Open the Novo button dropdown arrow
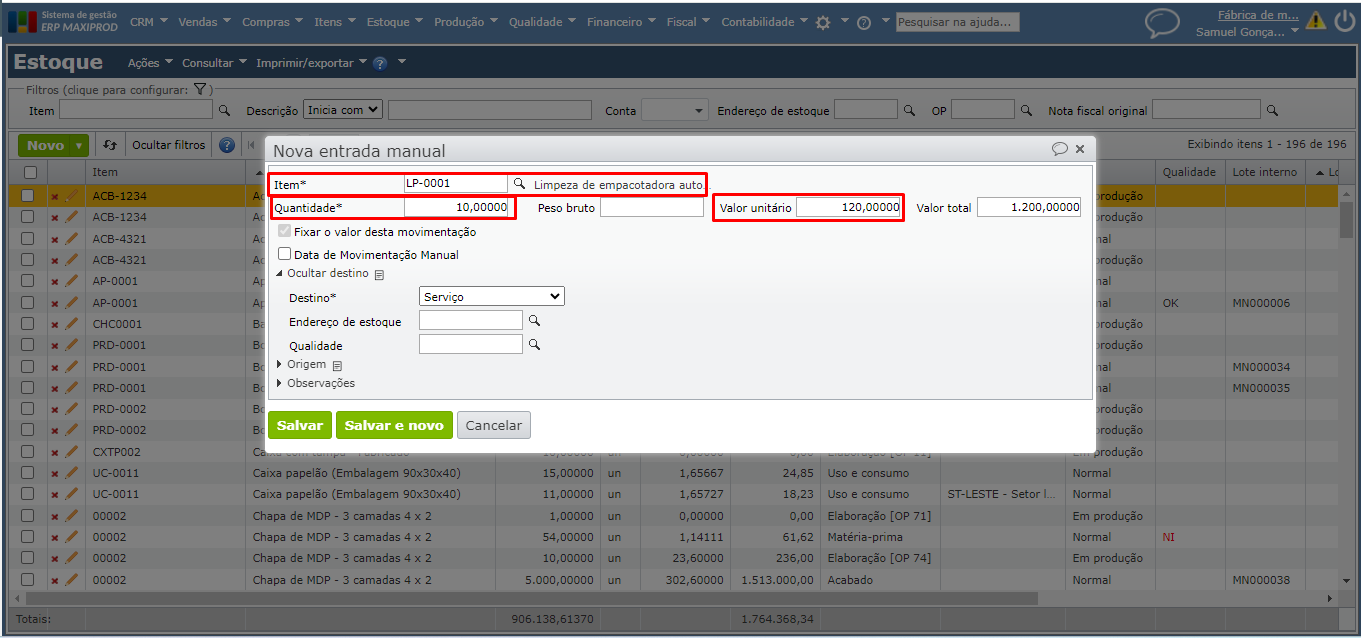The image size is (1361, 638). [x=79, y=146]
